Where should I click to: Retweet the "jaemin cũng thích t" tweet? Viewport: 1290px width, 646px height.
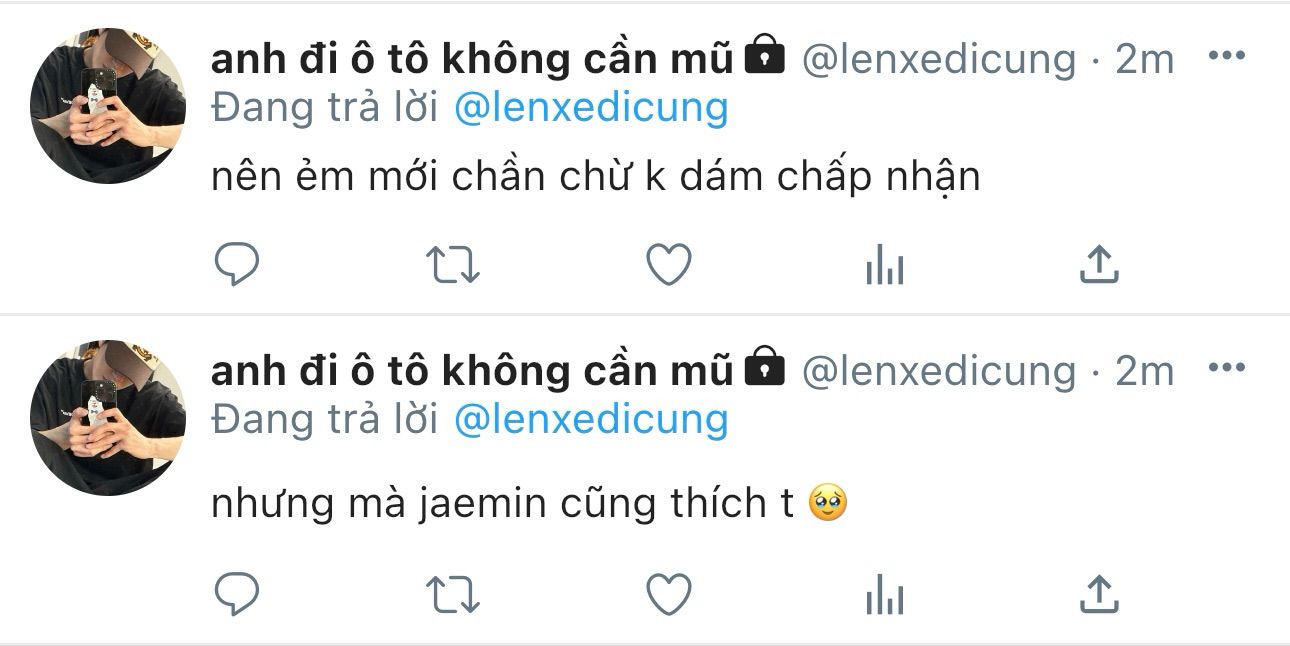pyautogui.click(x=453, y=596)
